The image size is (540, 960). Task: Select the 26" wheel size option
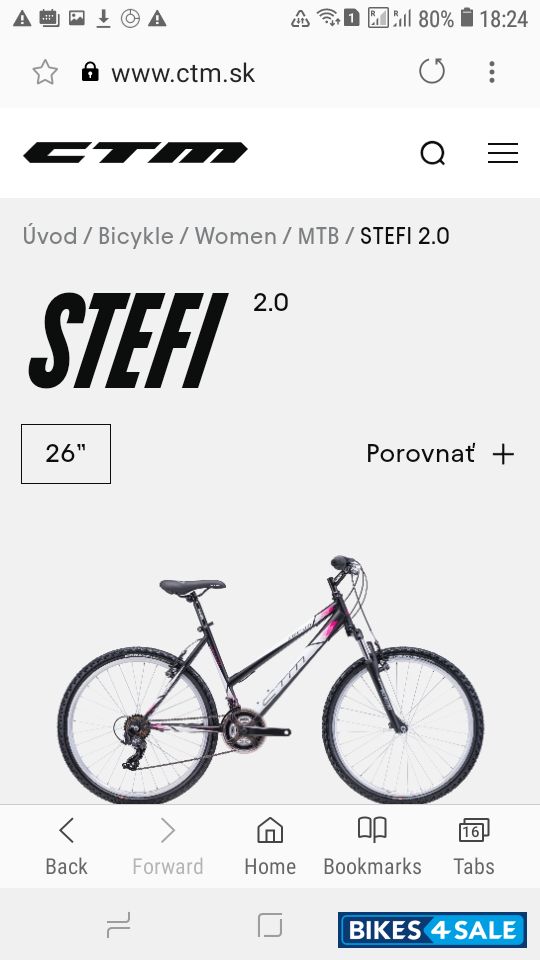(x=66, y=454)
